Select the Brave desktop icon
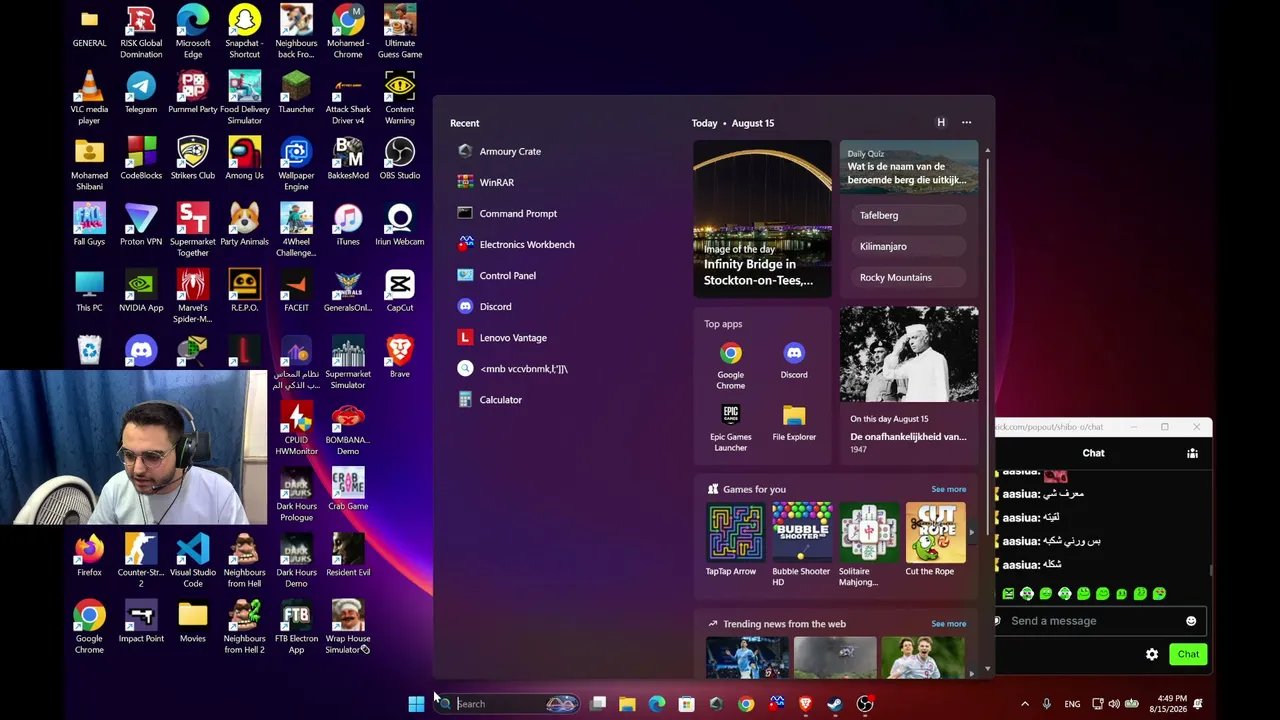 (x=400, y=357)
